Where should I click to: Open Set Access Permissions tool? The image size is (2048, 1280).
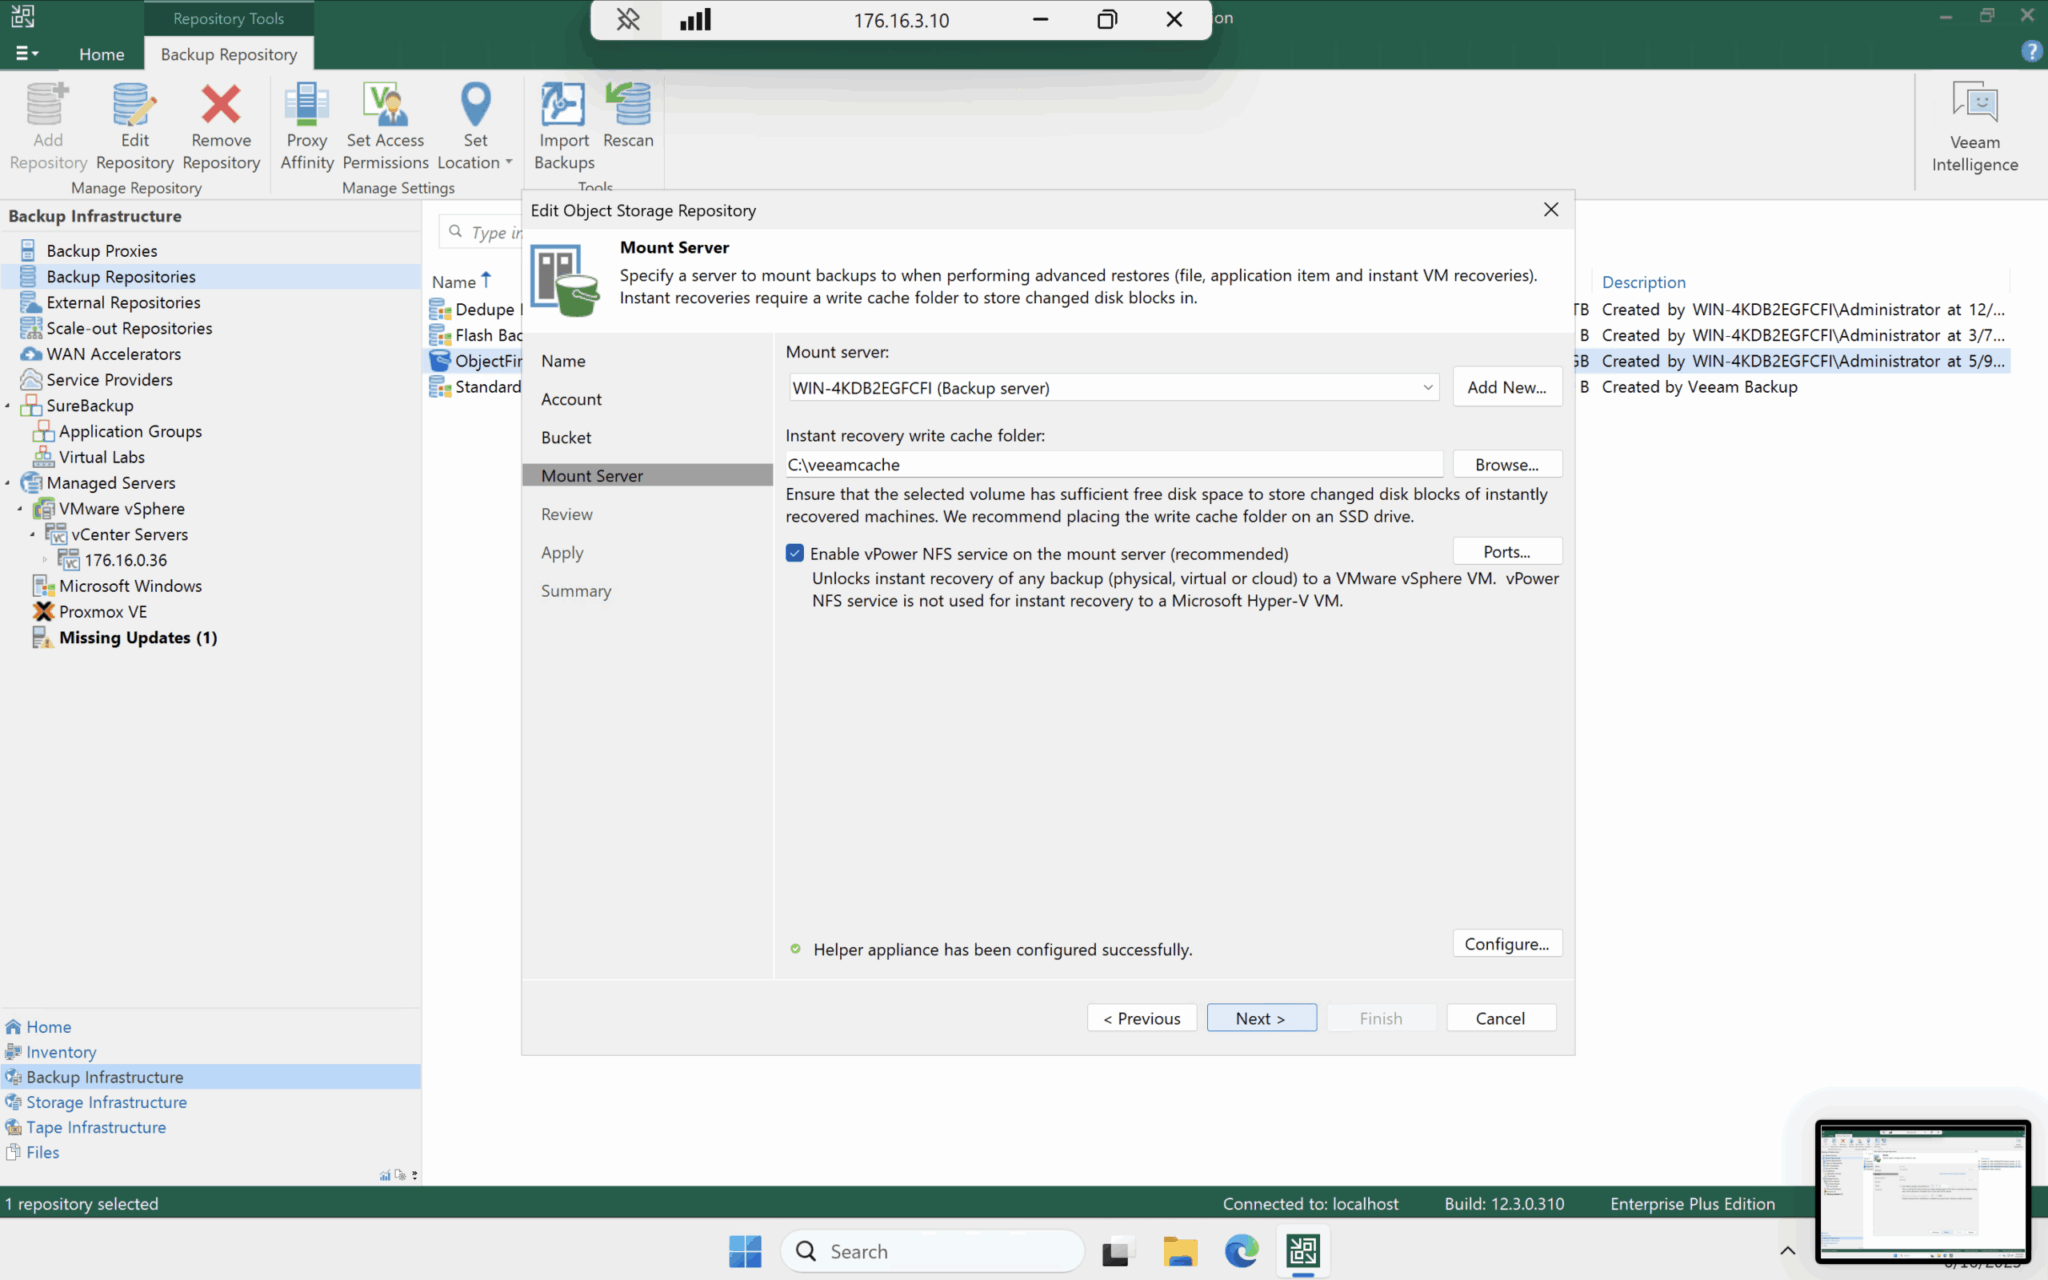coord(385,127)
